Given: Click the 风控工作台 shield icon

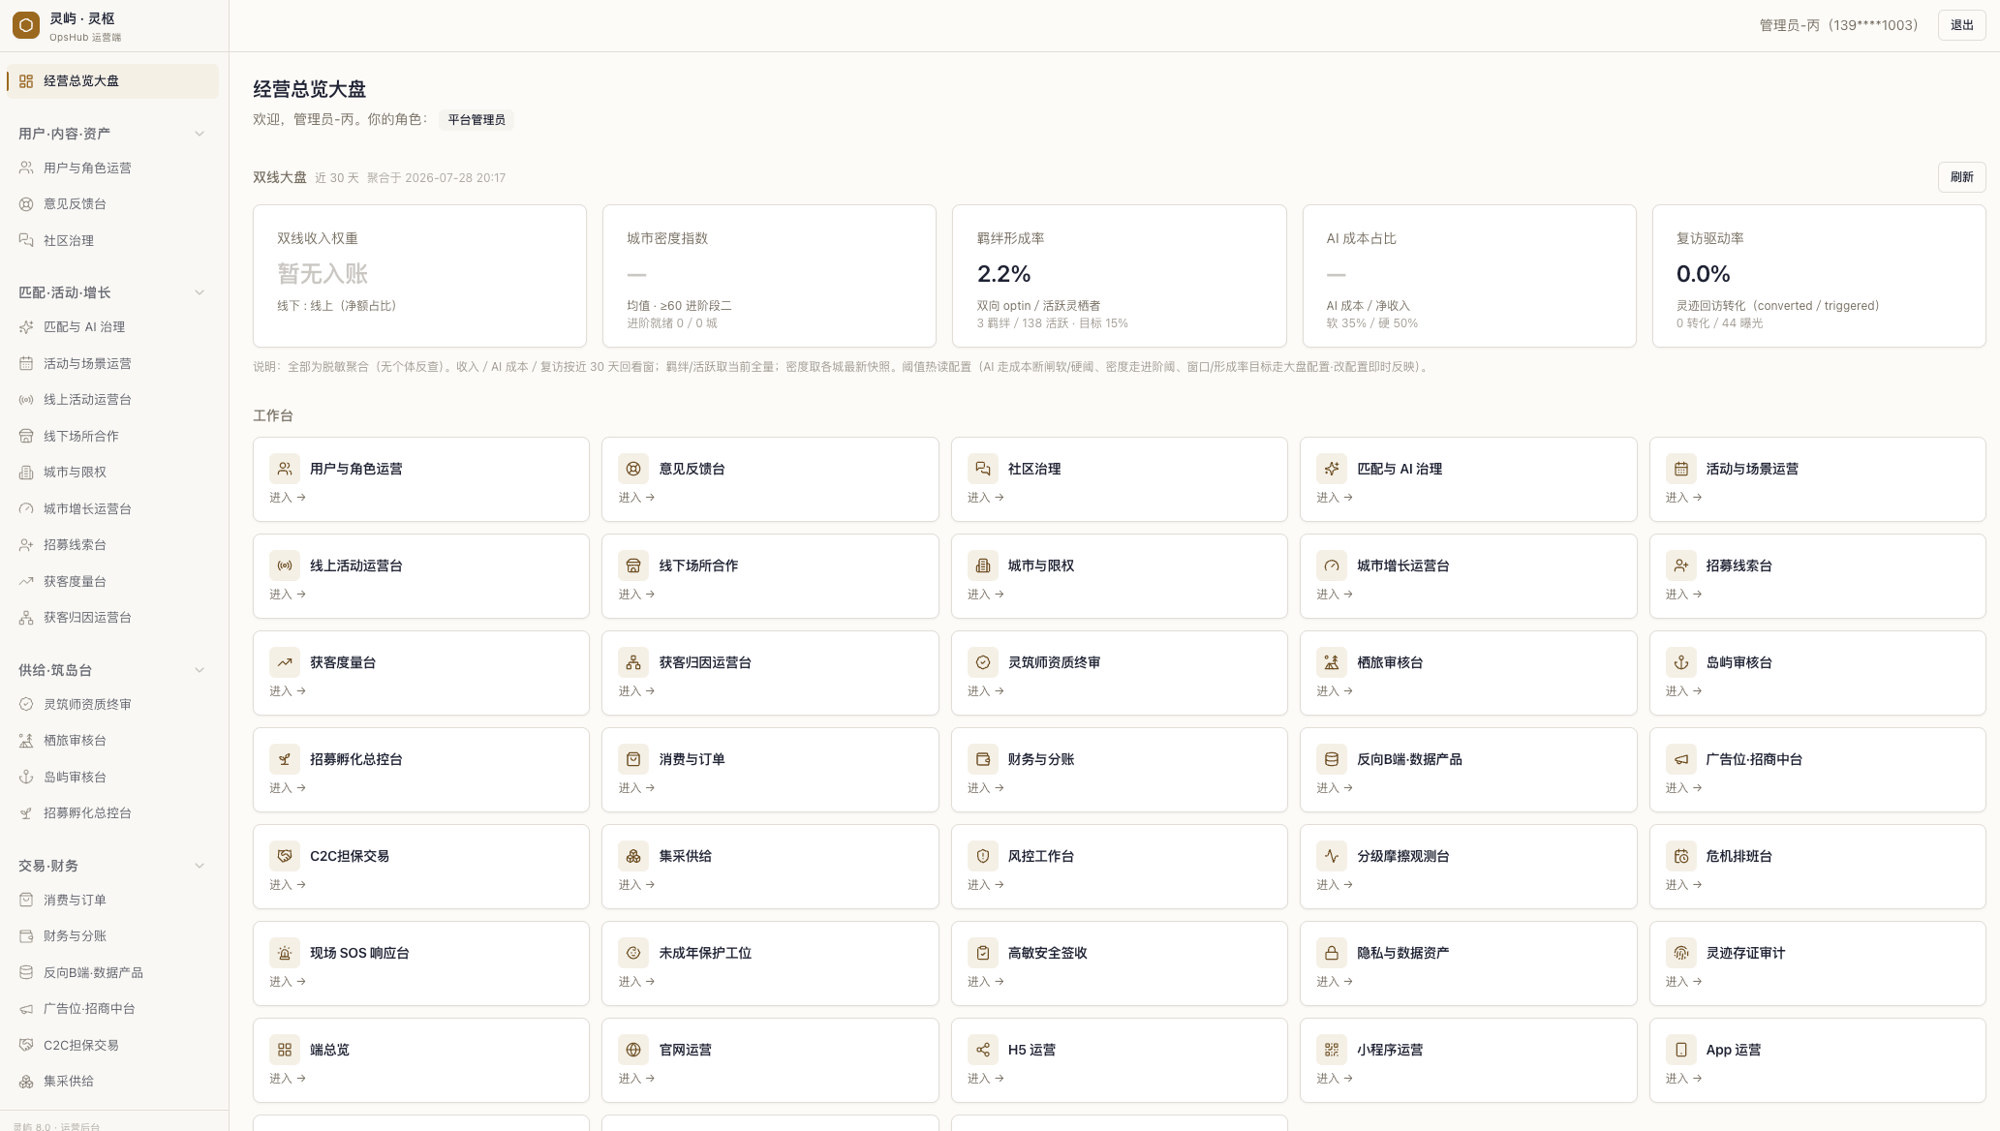Looking at the screenshot, I should point(982,856).
